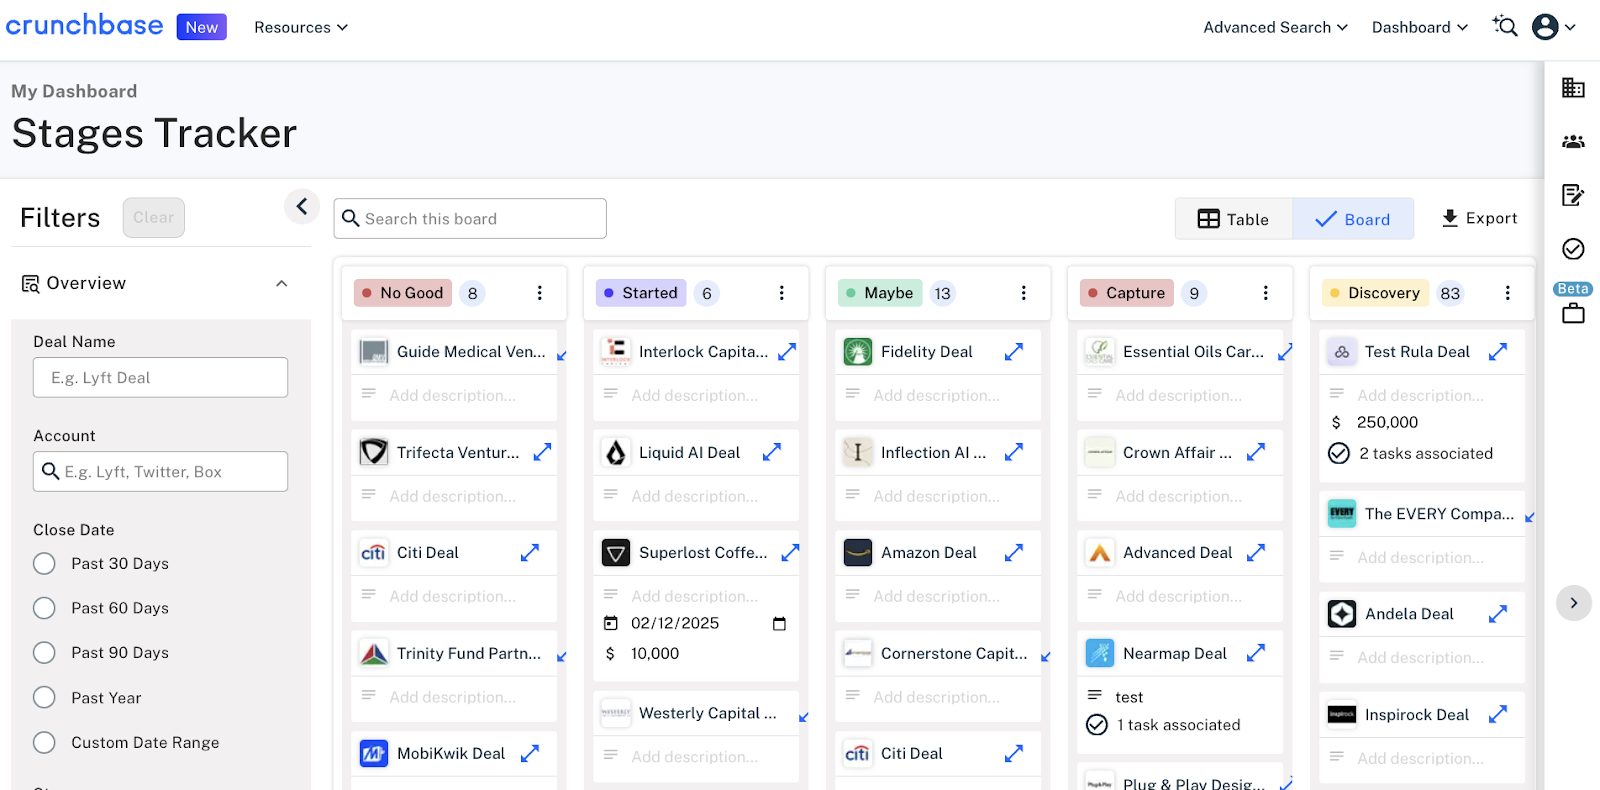Export the board data
1600x790 pixels.
1479,218
